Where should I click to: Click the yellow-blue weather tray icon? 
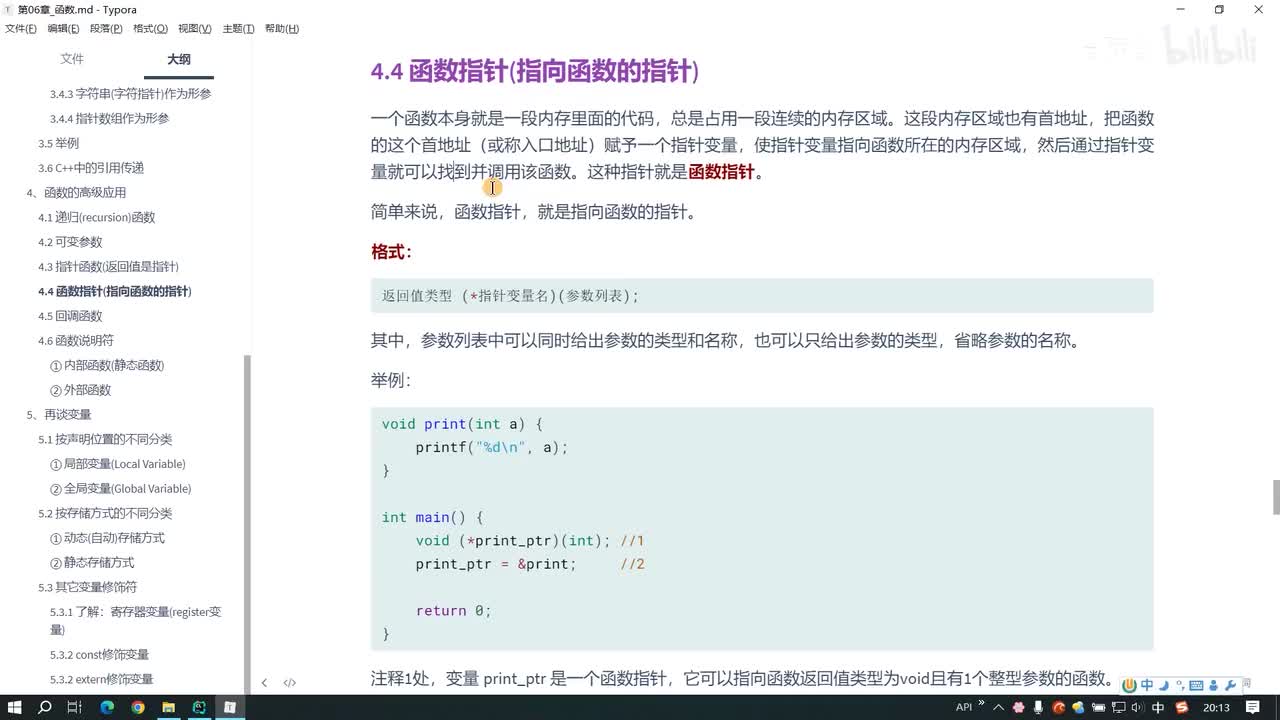pos(1079,707)
